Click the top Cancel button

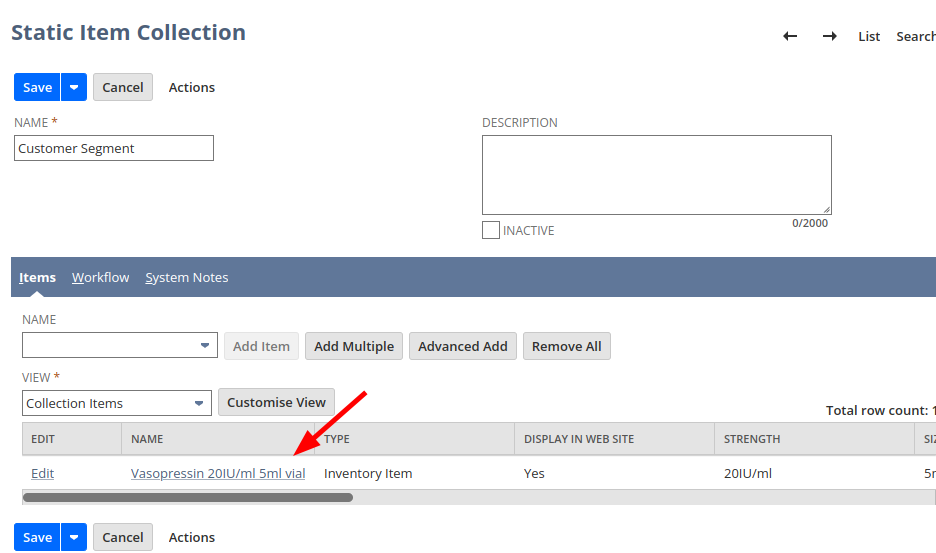123,87
